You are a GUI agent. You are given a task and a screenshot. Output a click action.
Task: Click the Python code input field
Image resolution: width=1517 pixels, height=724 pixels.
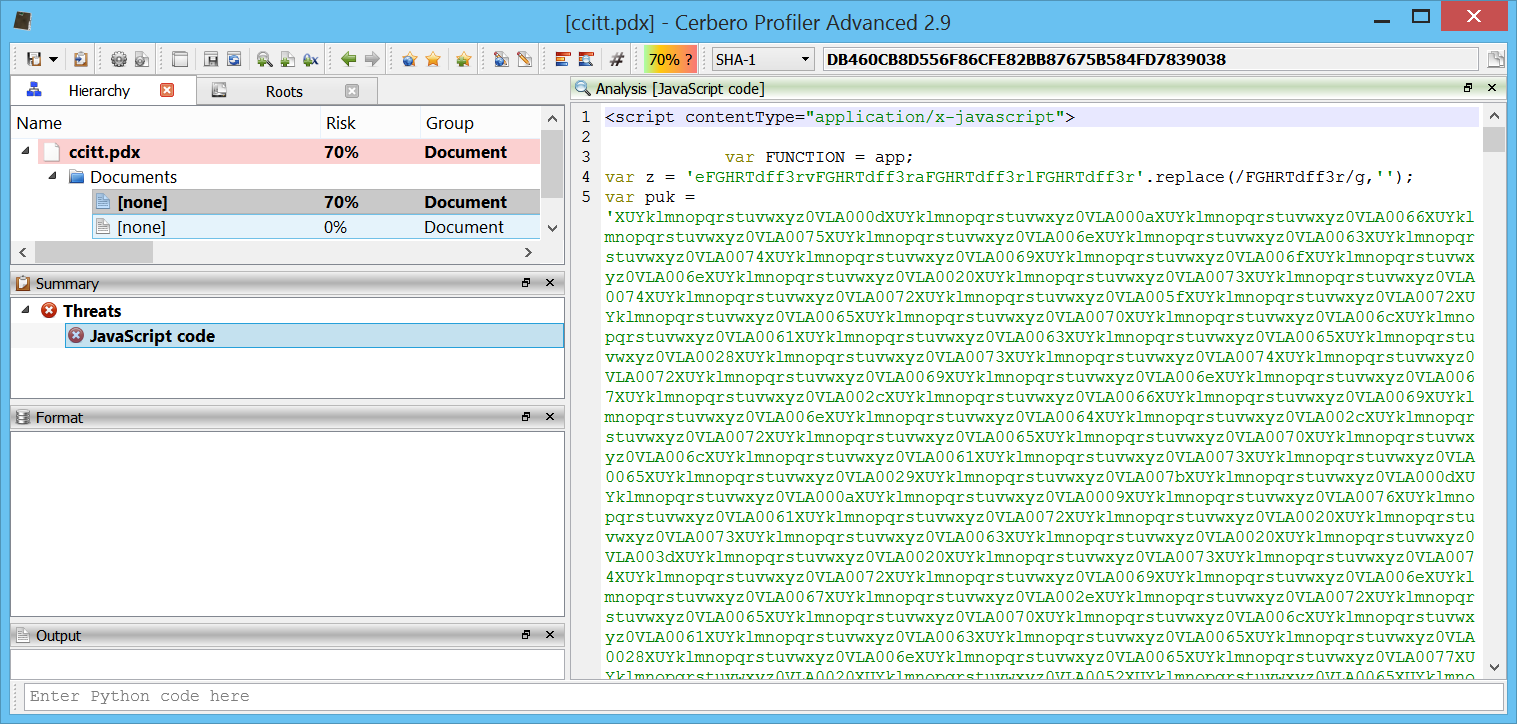[x=764, y=696]
